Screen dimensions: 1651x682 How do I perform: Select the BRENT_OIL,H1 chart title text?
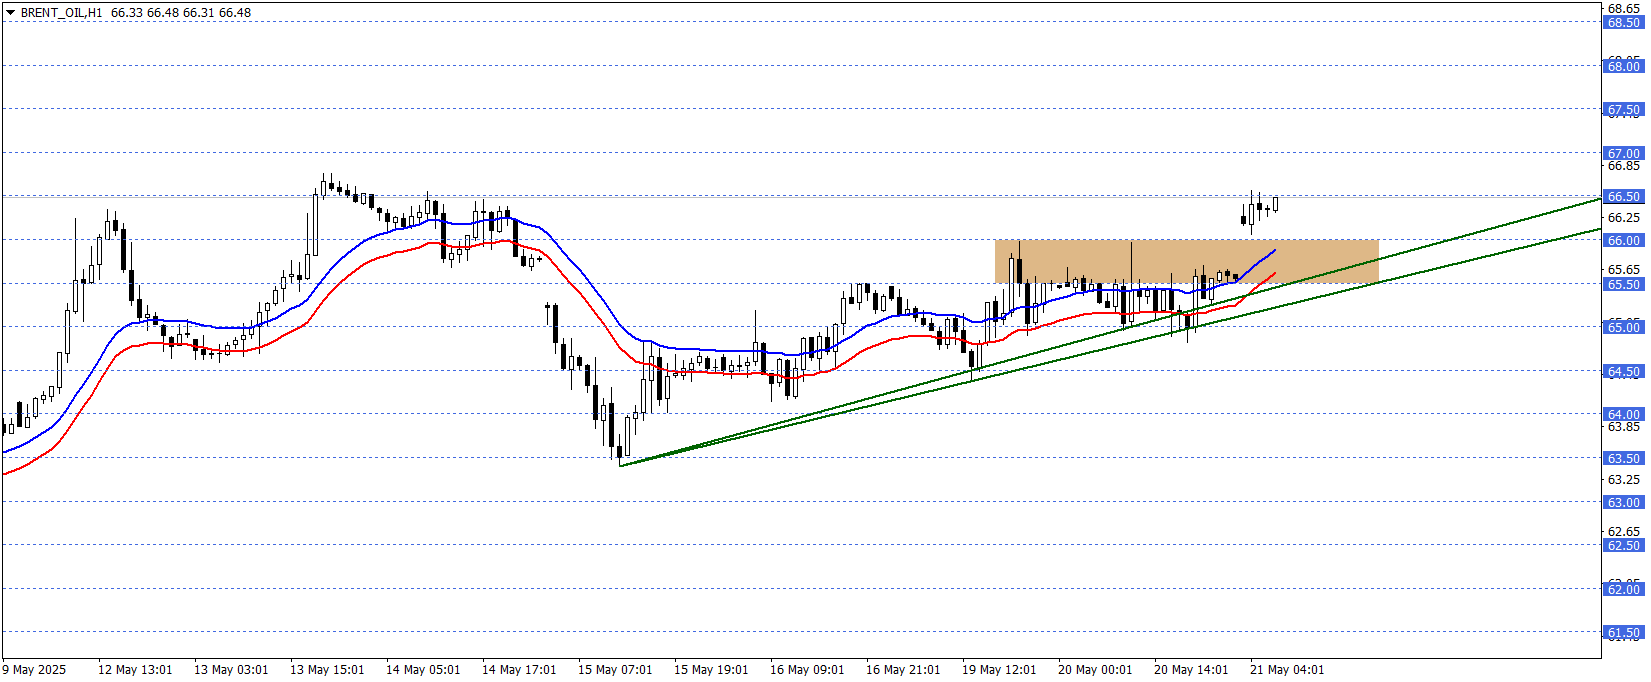point(62,13)
